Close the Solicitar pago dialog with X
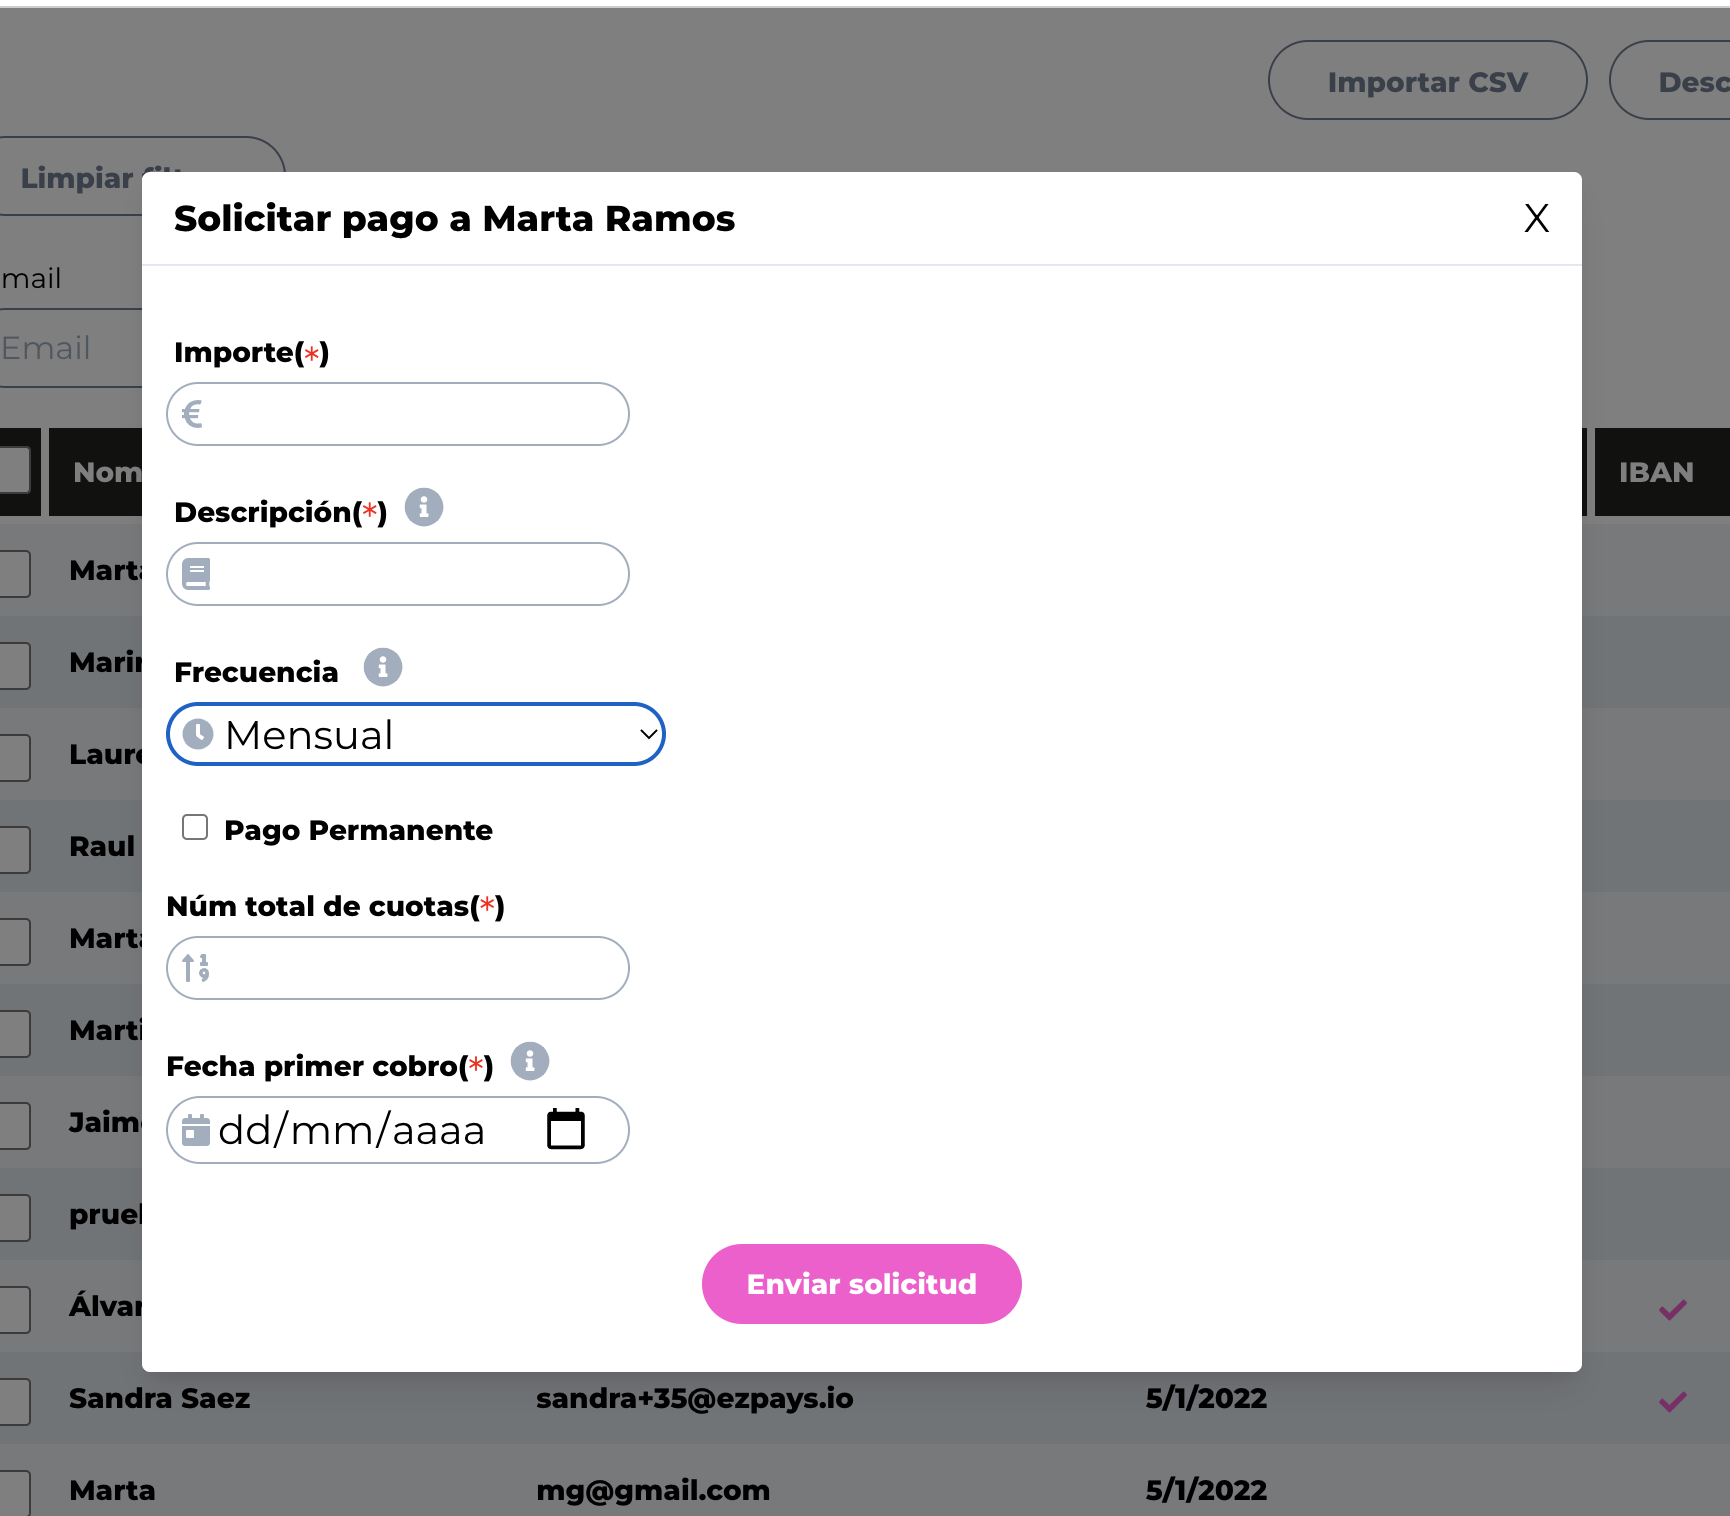 point(1536,218)
